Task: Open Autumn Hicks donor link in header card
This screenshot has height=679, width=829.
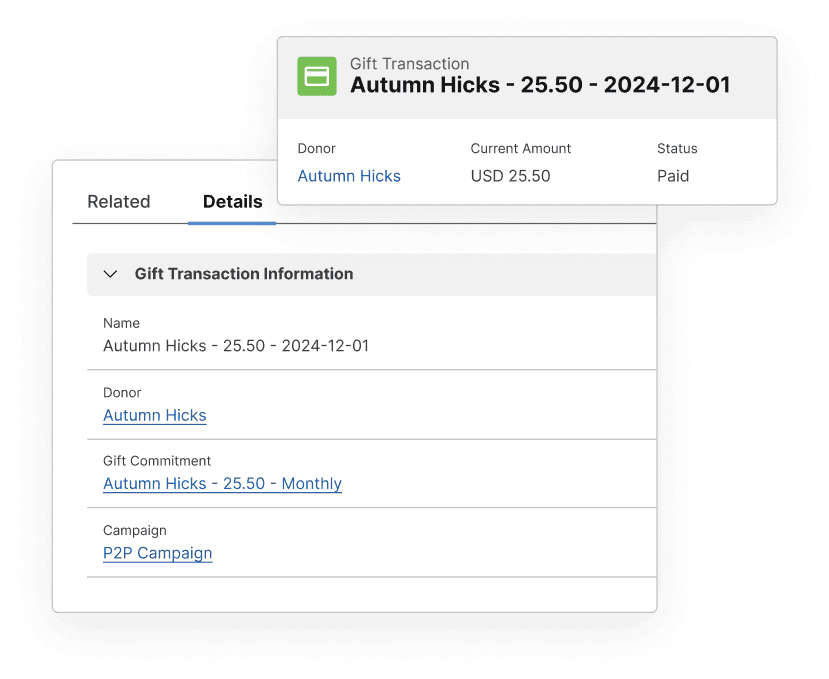Action: [349, 176]
